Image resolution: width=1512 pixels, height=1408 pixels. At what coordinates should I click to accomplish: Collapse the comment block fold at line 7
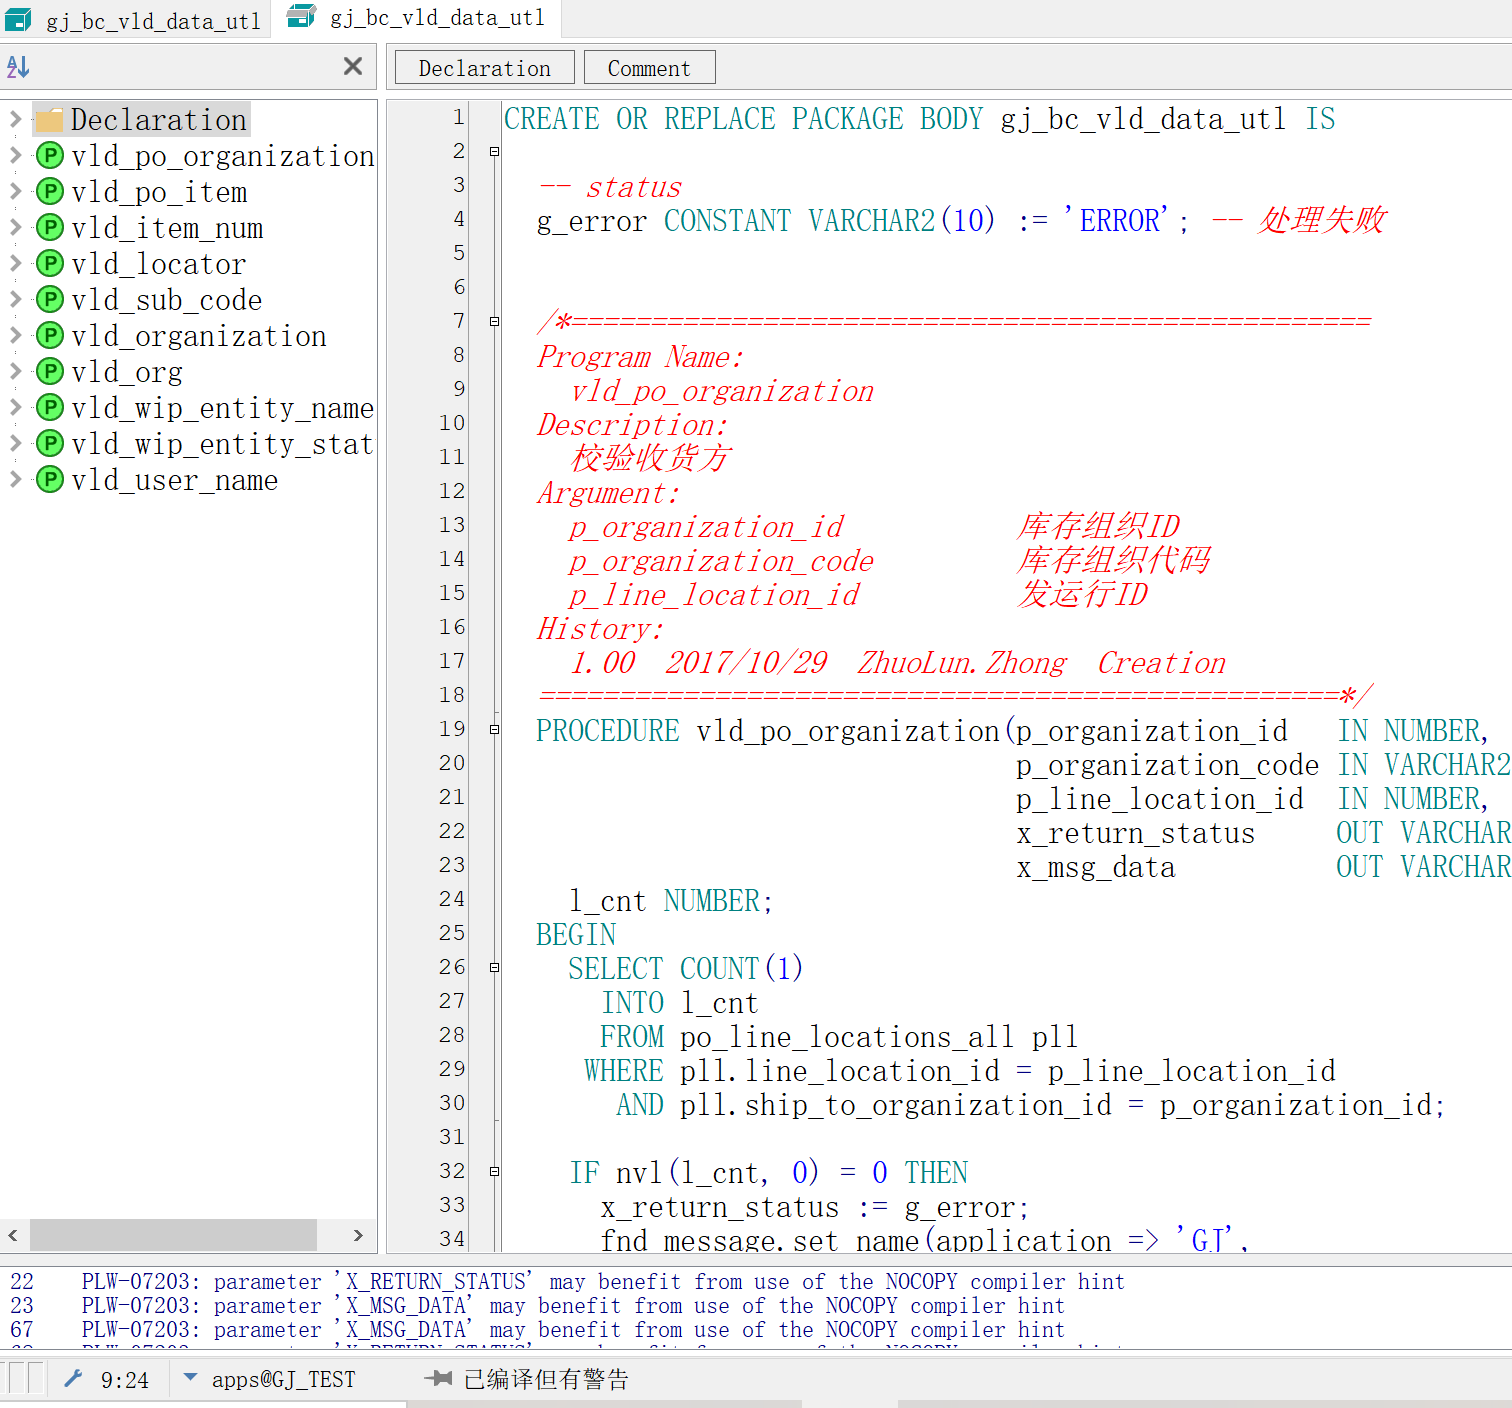pyautogui.click(x=494, y=322)
